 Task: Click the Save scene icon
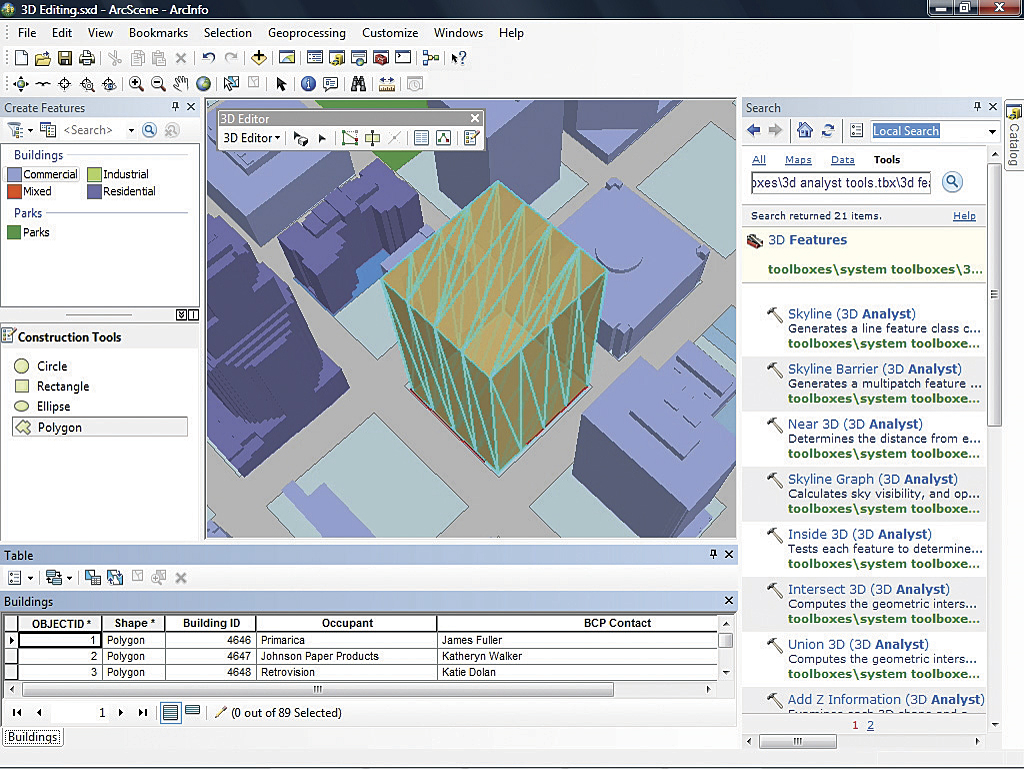65,59
